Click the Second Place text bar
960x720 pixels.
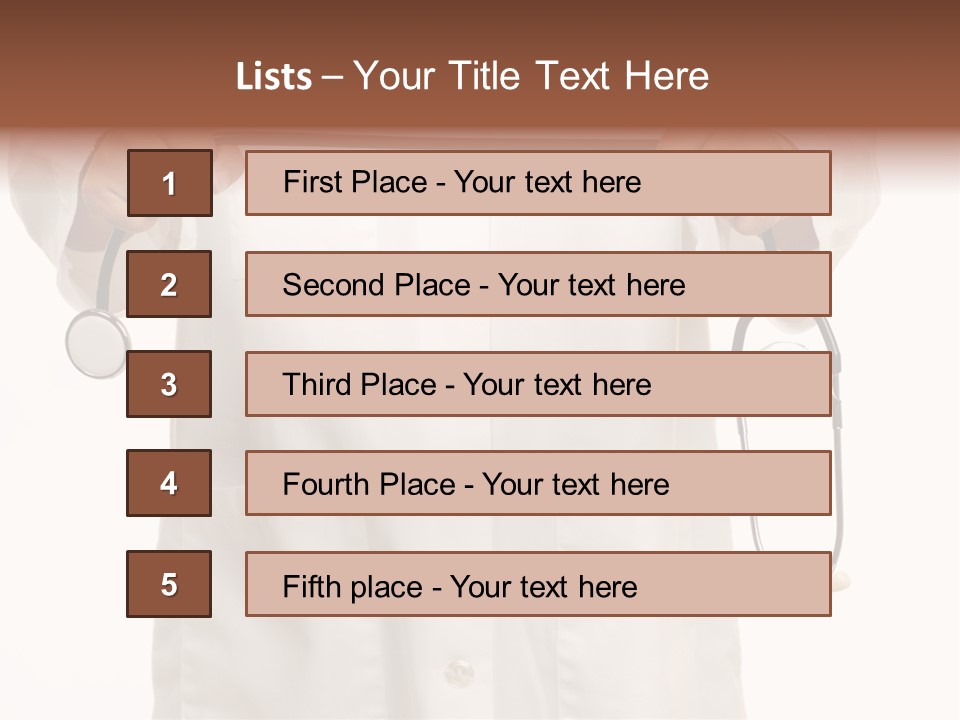pos(538,284)
